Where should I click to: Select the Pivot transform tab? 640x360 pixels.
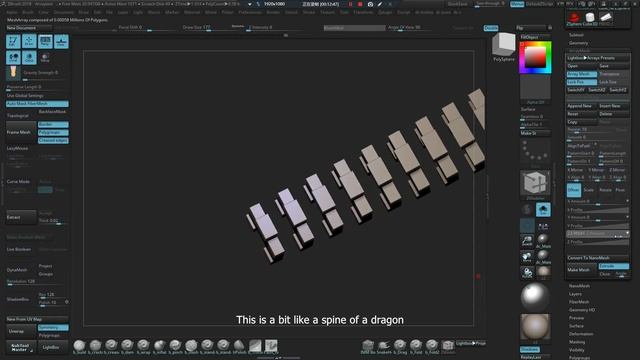620,190
